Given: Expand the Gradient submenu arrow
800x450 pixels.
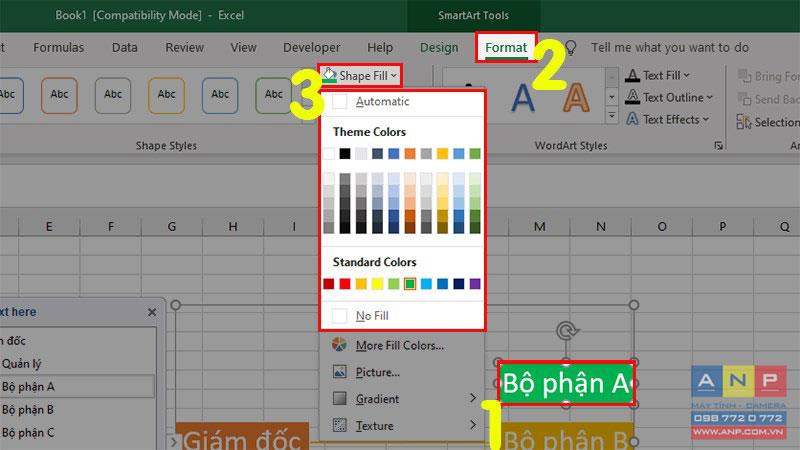Looking at the screenshot, I should pyautogui.click(x=472, y=398).
